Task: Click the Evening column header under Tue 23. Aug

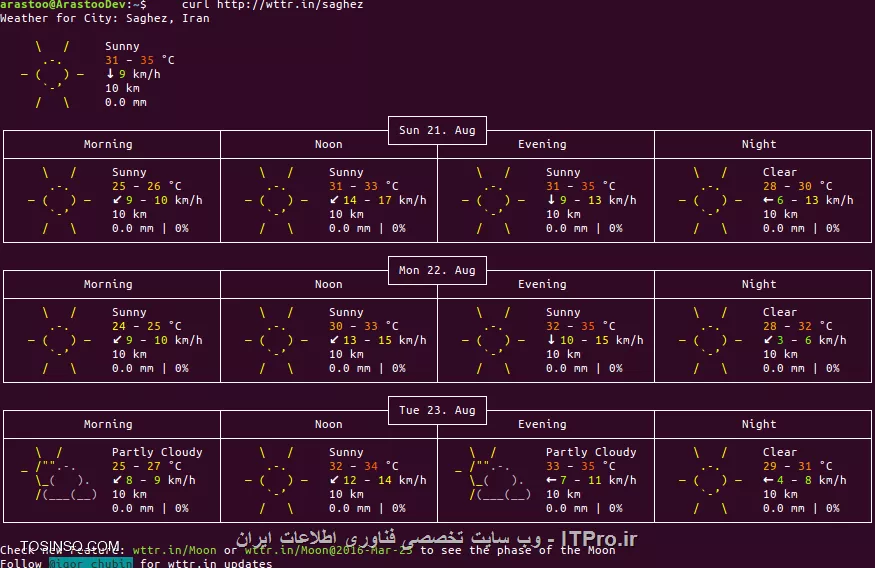Action: (542, 424)
